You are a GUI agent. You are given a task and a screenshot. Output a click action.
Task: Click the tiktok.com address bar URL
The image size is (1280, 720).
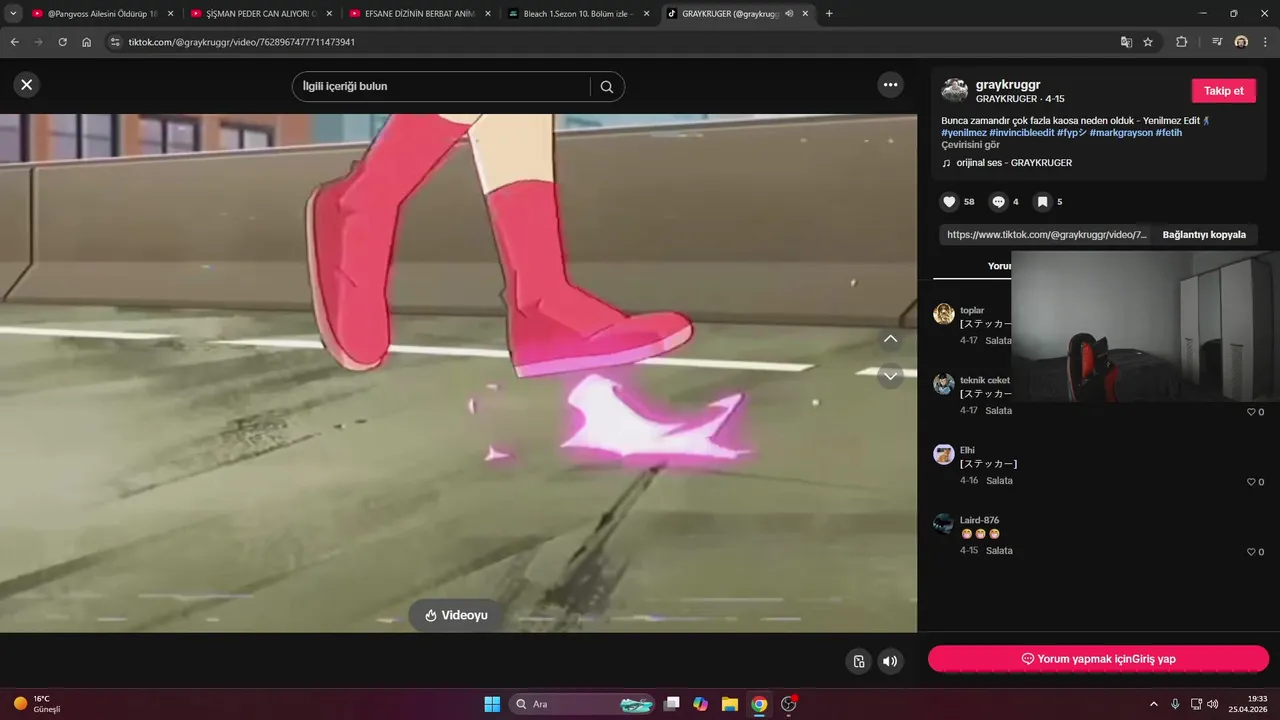pos(241,42)
